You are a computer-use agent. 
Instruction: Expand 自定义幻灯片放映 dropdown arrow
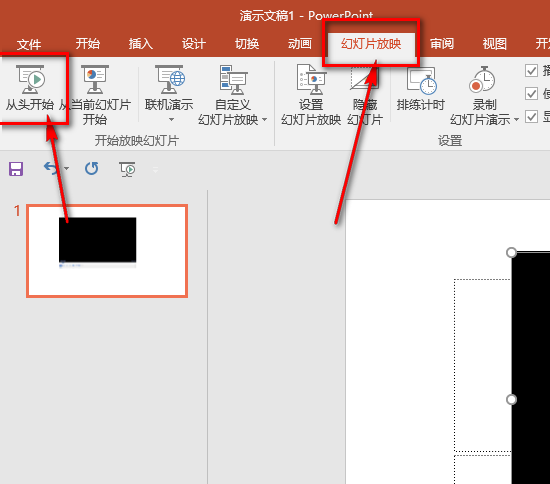tap(264, 120)
